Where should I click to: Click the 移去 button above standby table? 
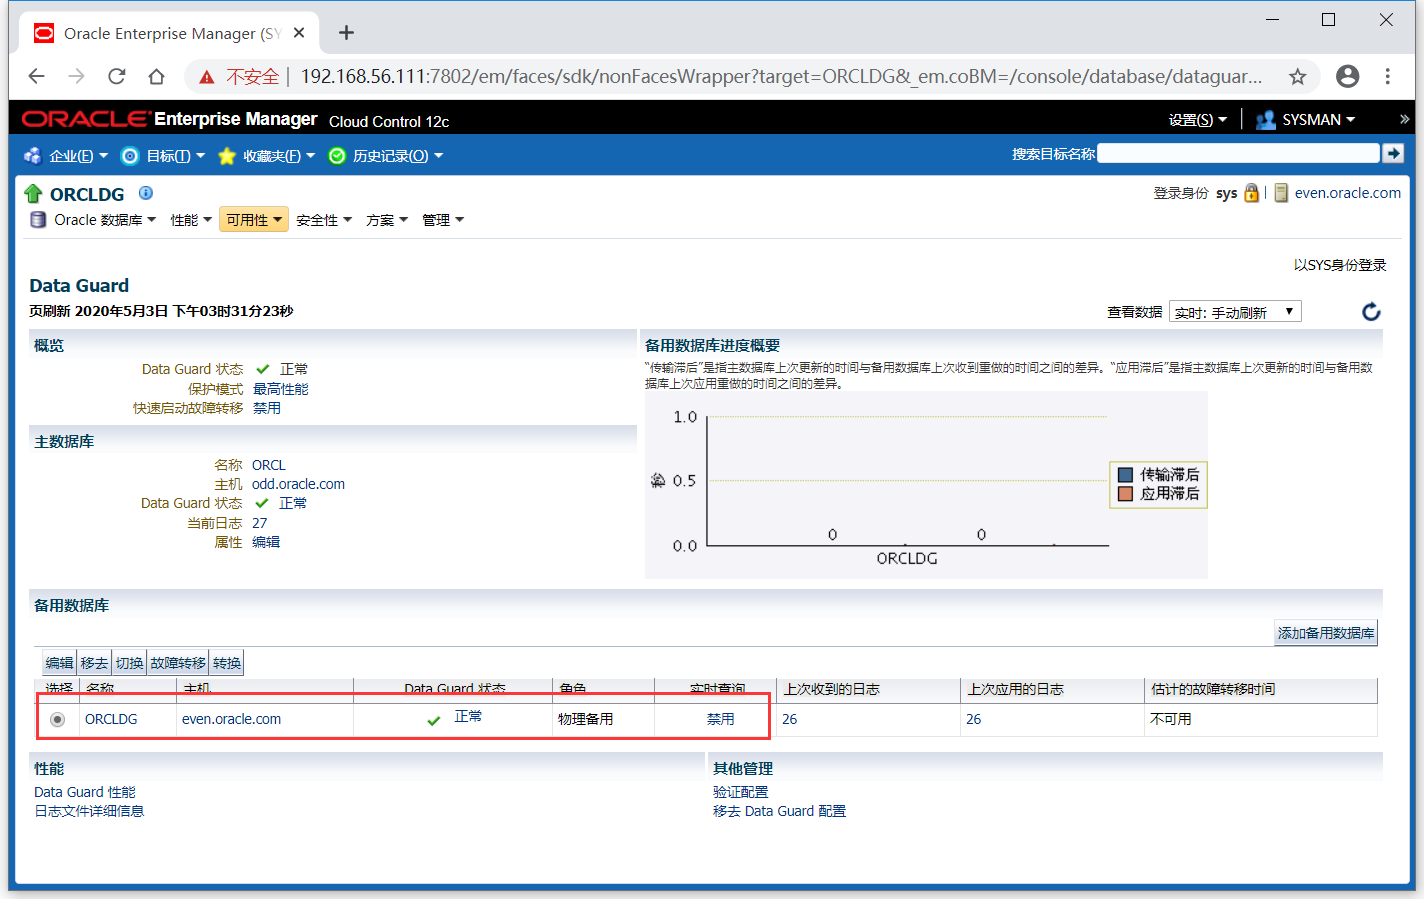pos(94,663)
